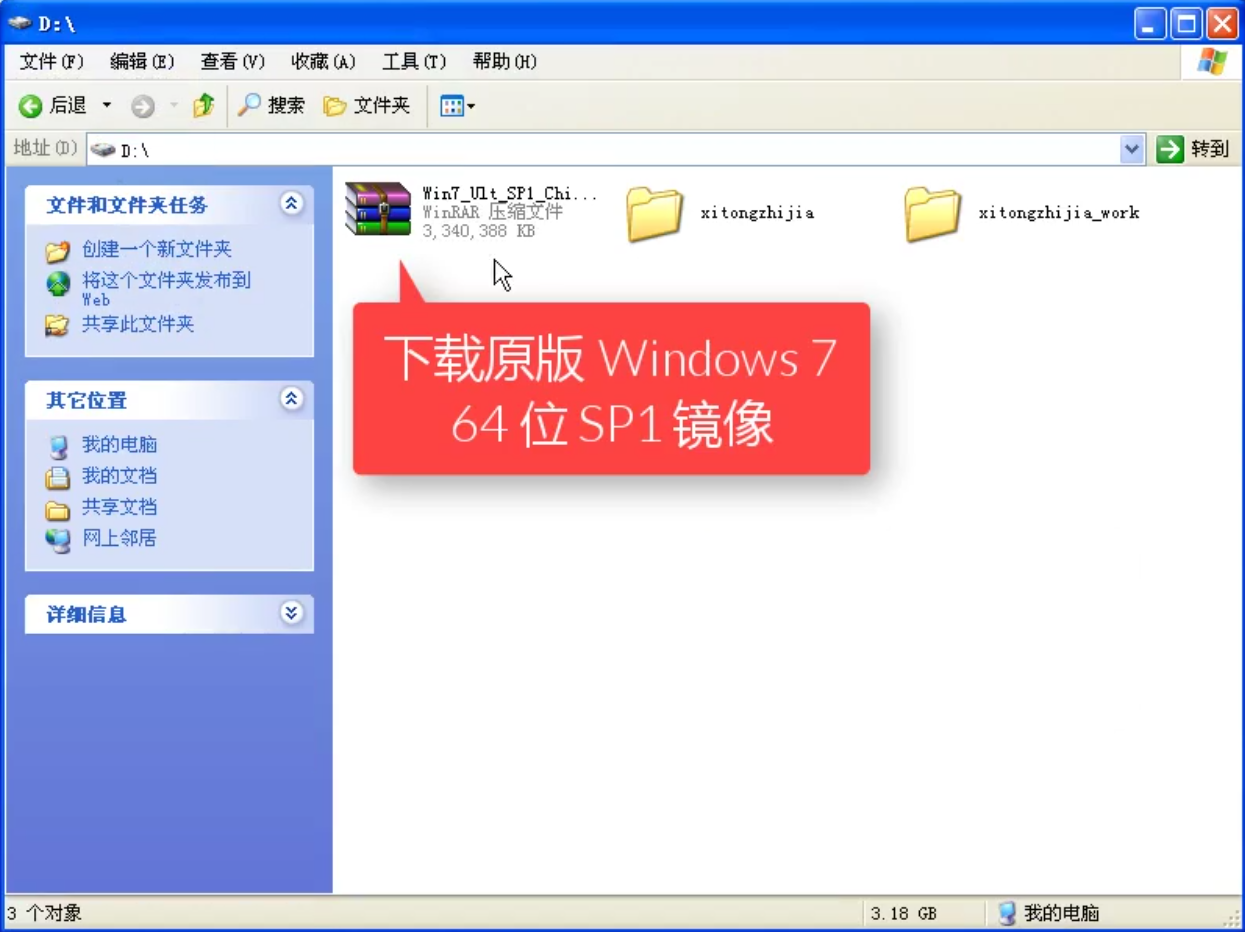
Task: Open the xitongzhijia folder
Action: [x=655, y=212]
